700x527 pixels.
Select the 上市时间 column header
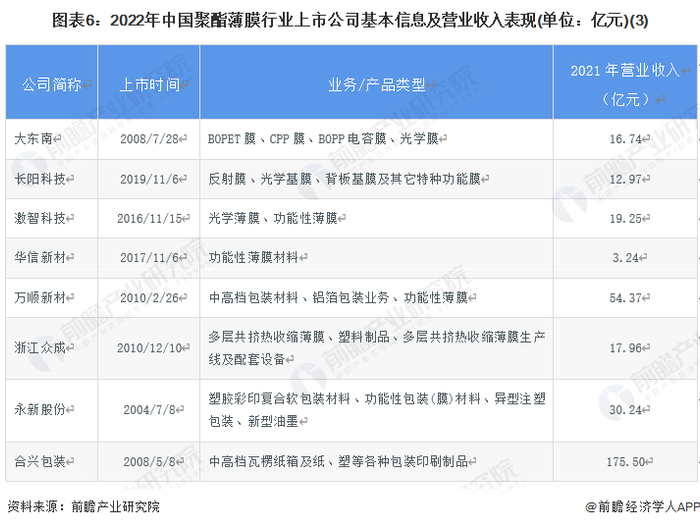coord(149,84)
